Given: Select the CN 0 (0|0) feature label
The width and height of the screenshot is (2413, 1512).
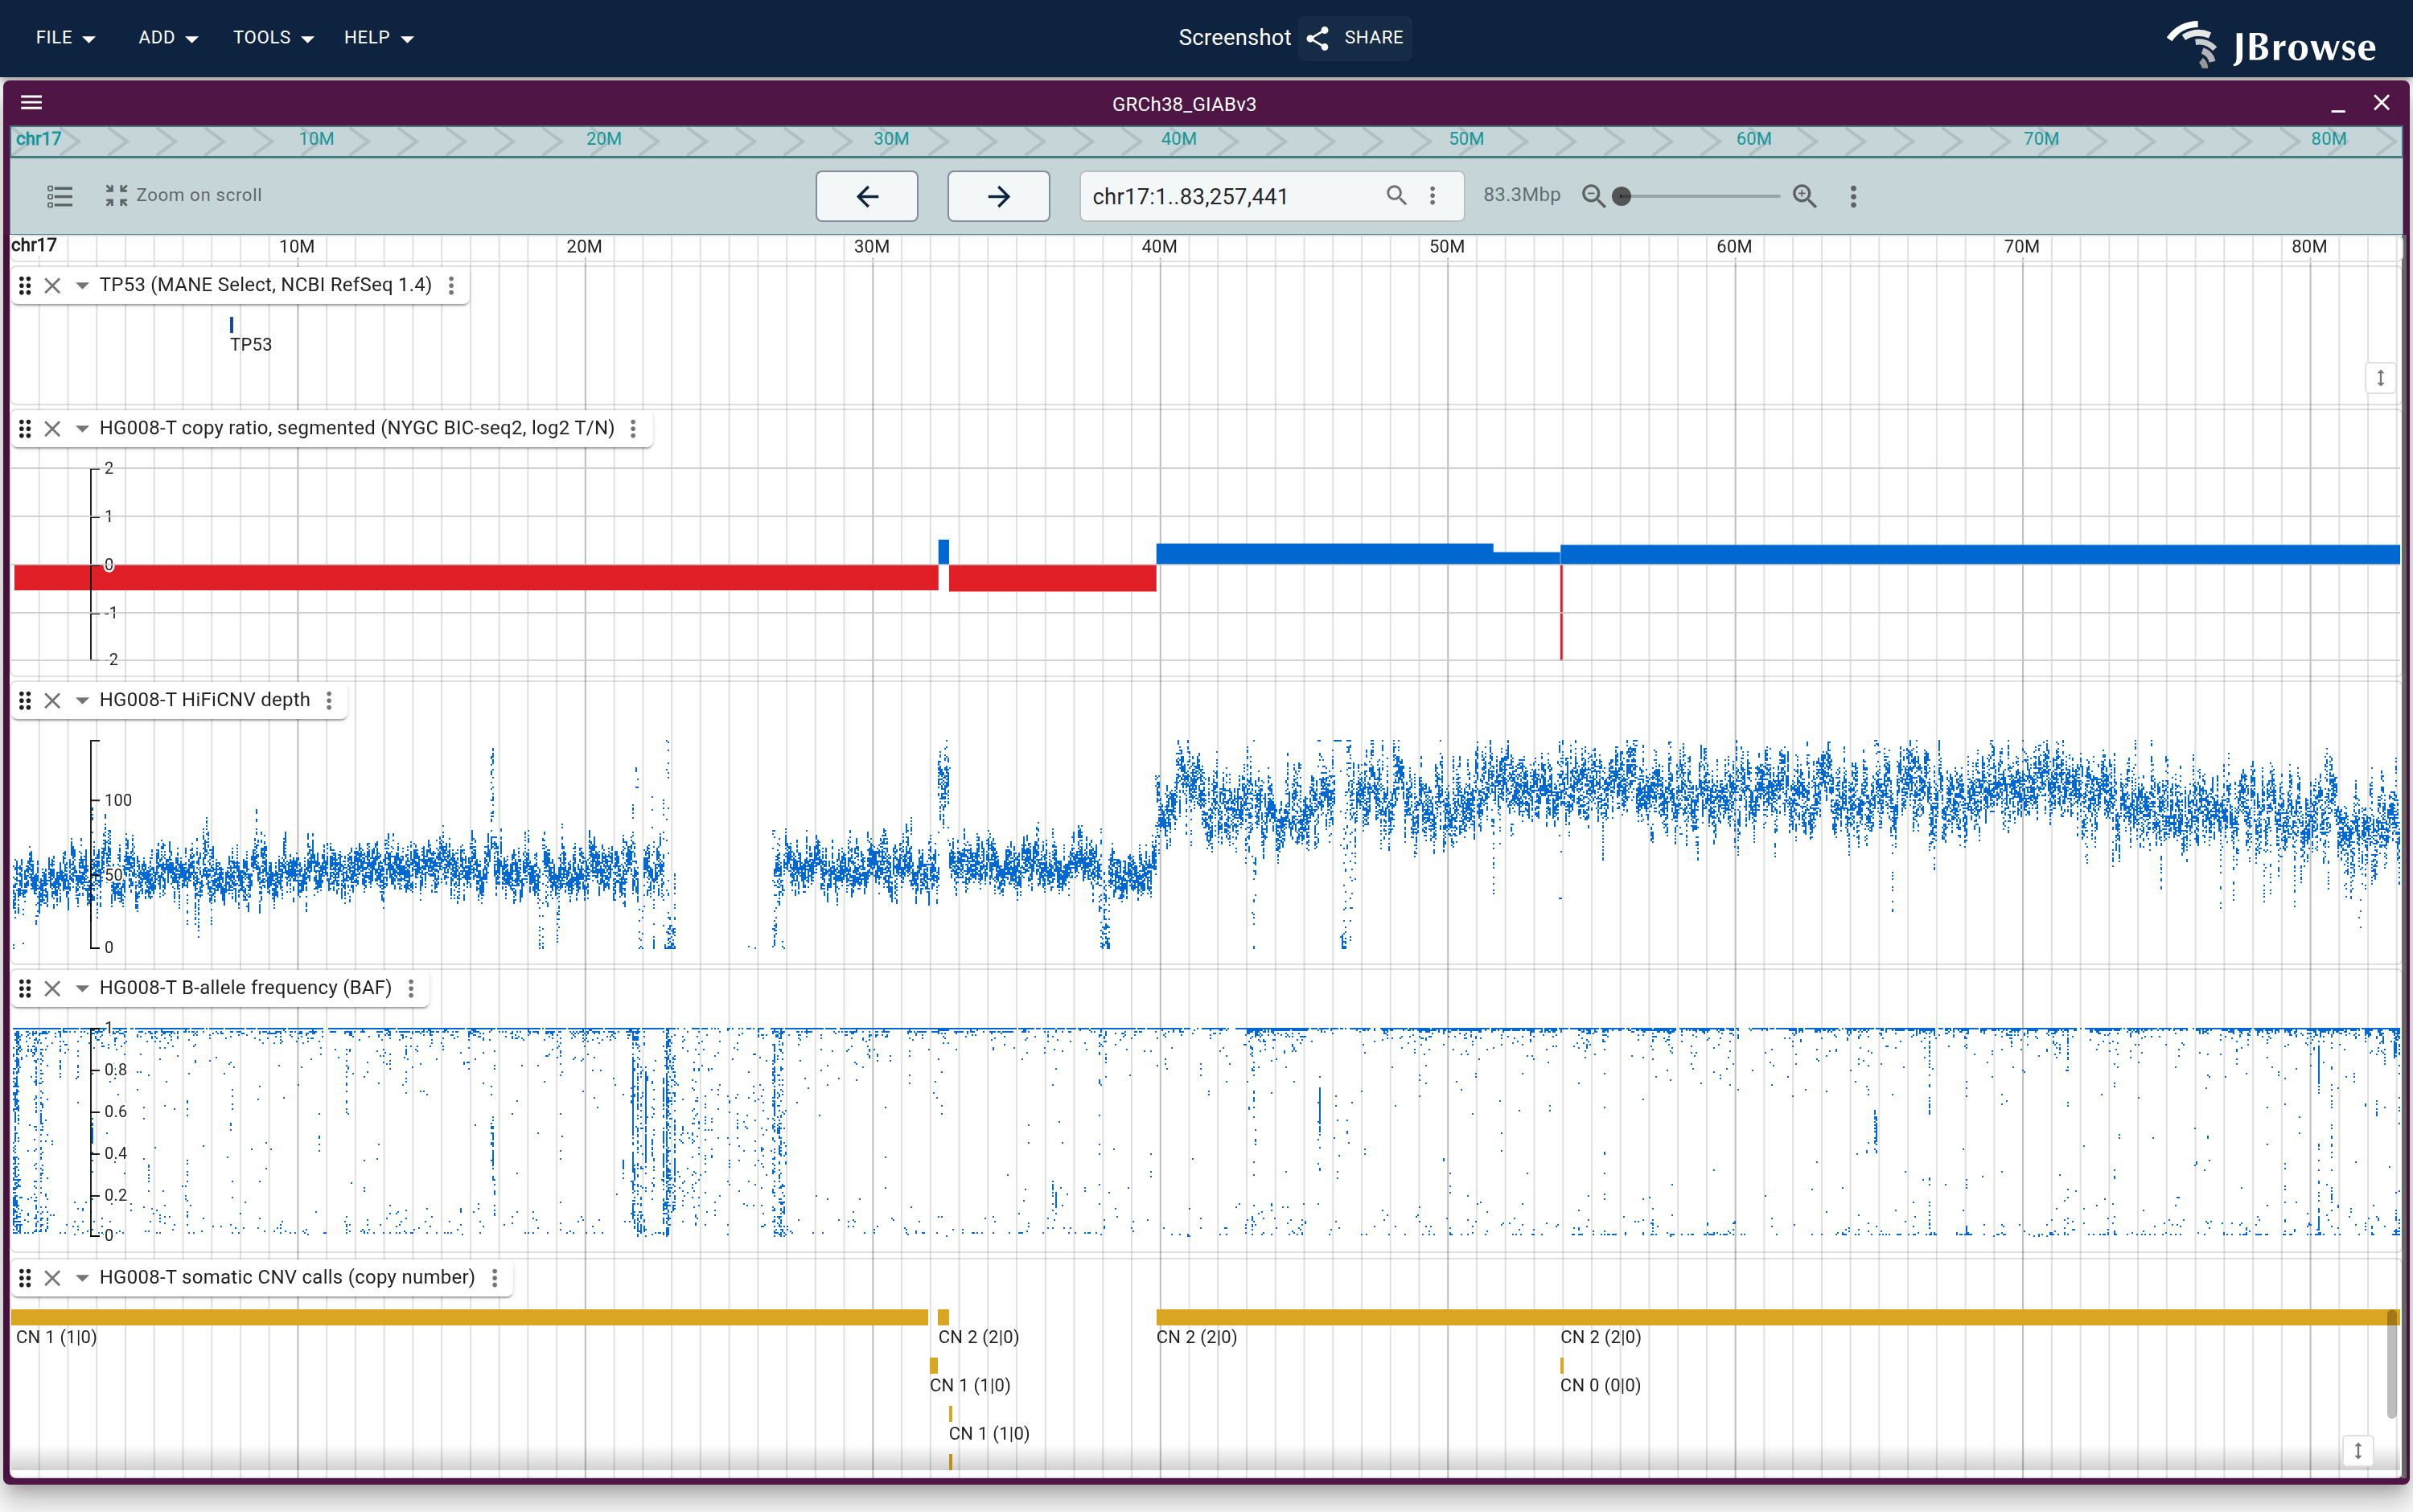Looking at the screenshot, I should click(x=1600, y=1385).
